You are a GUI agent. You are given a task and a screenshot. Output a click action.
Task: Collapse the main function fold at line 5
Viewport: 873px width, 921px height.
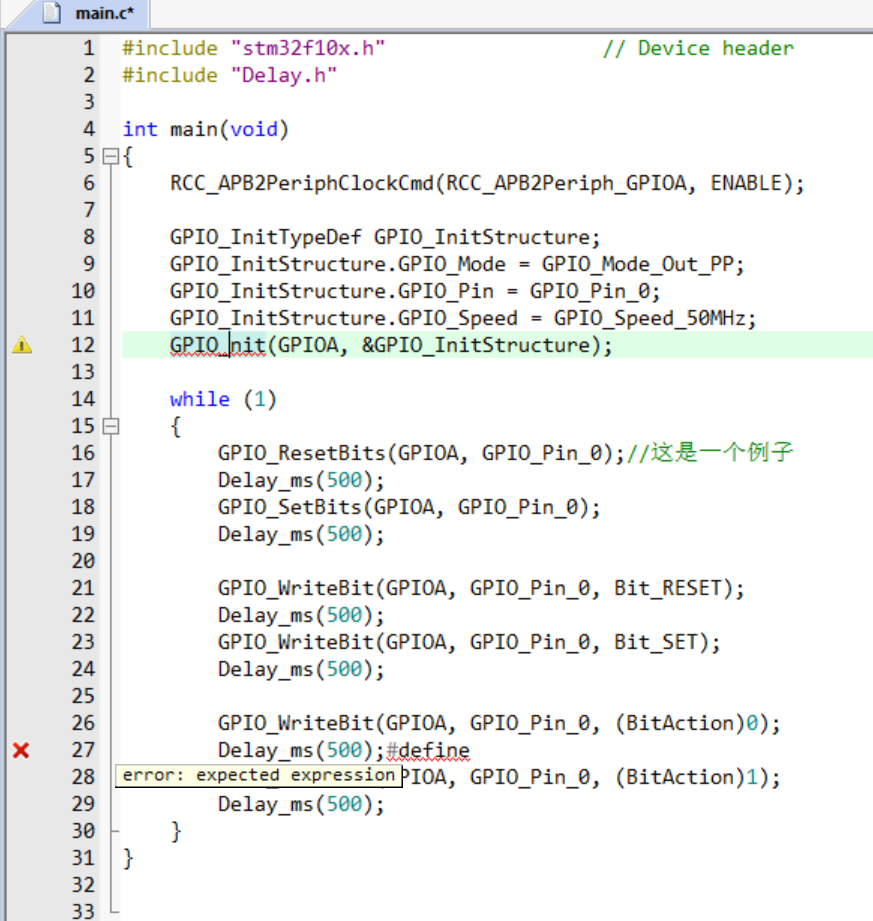[110, 156]
